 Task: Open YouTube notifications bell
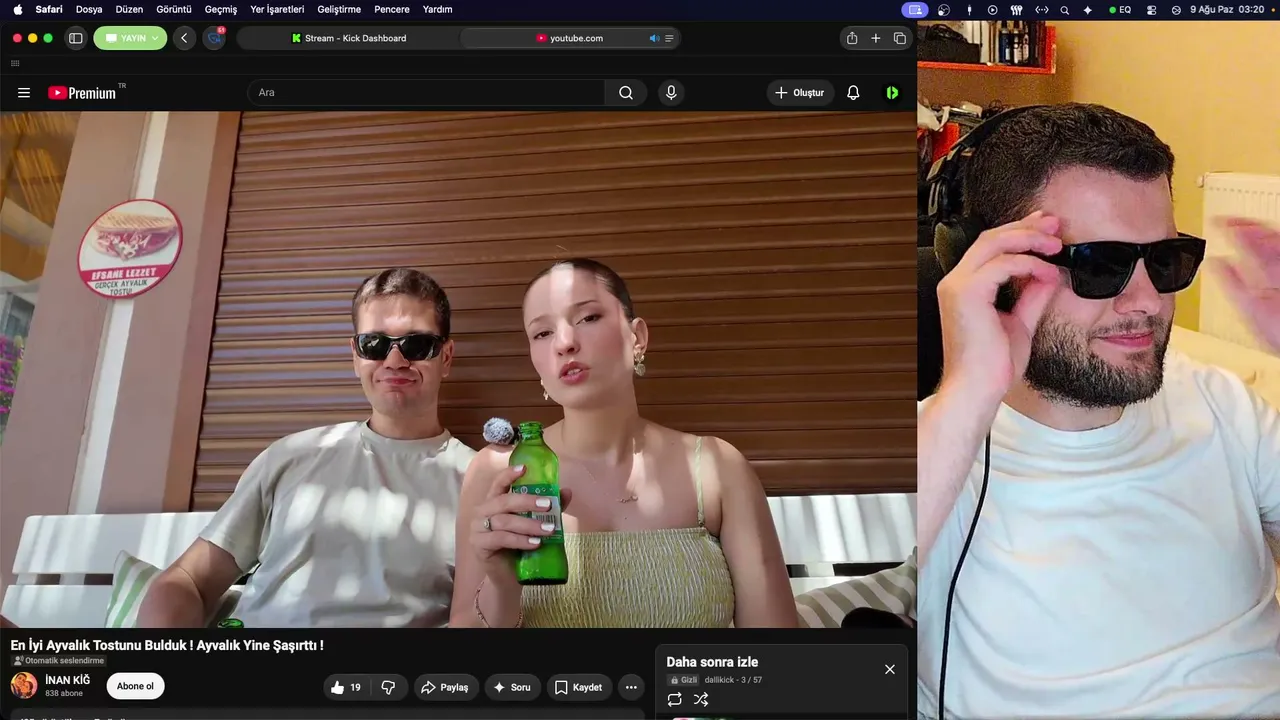point(853,93)
